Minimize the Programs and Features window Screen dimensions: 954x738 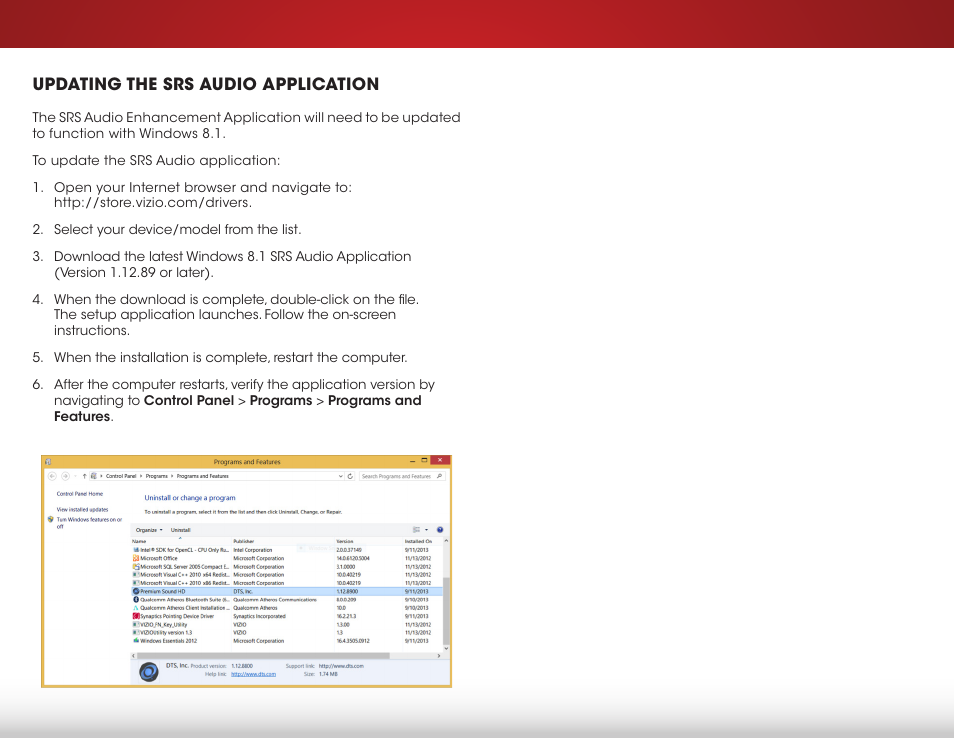[x=413, y=461]
